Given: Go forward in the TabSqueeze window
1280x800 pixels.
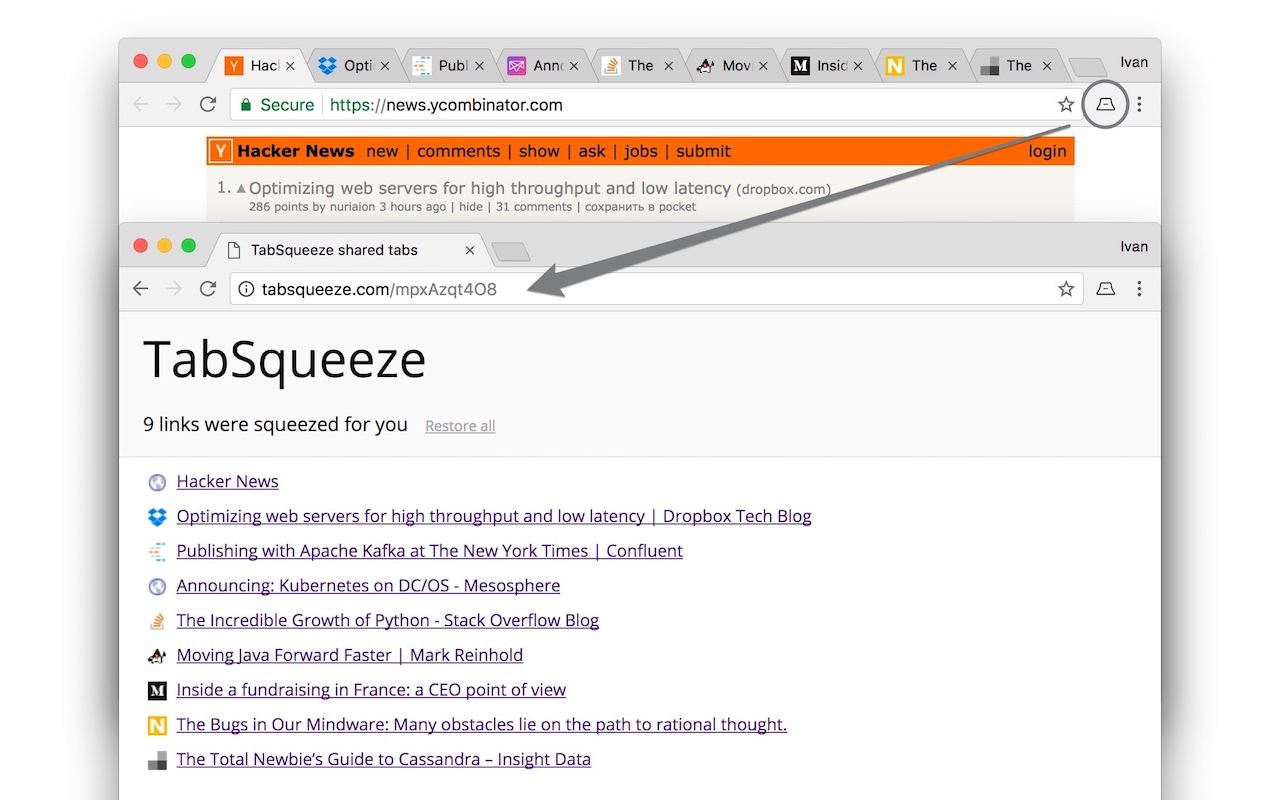Looking at the screenshot, I should [174, 289].
